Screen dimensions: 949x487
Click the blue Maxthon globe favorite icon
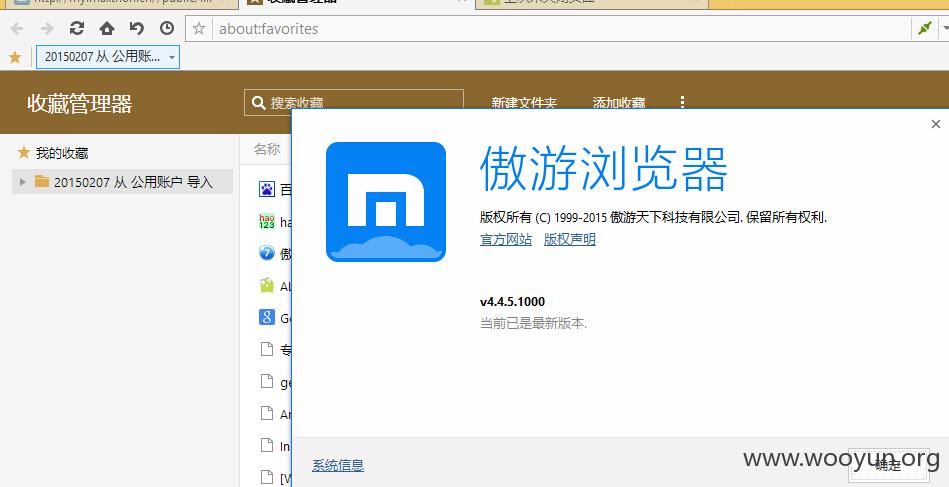click(x=266, y=253)
